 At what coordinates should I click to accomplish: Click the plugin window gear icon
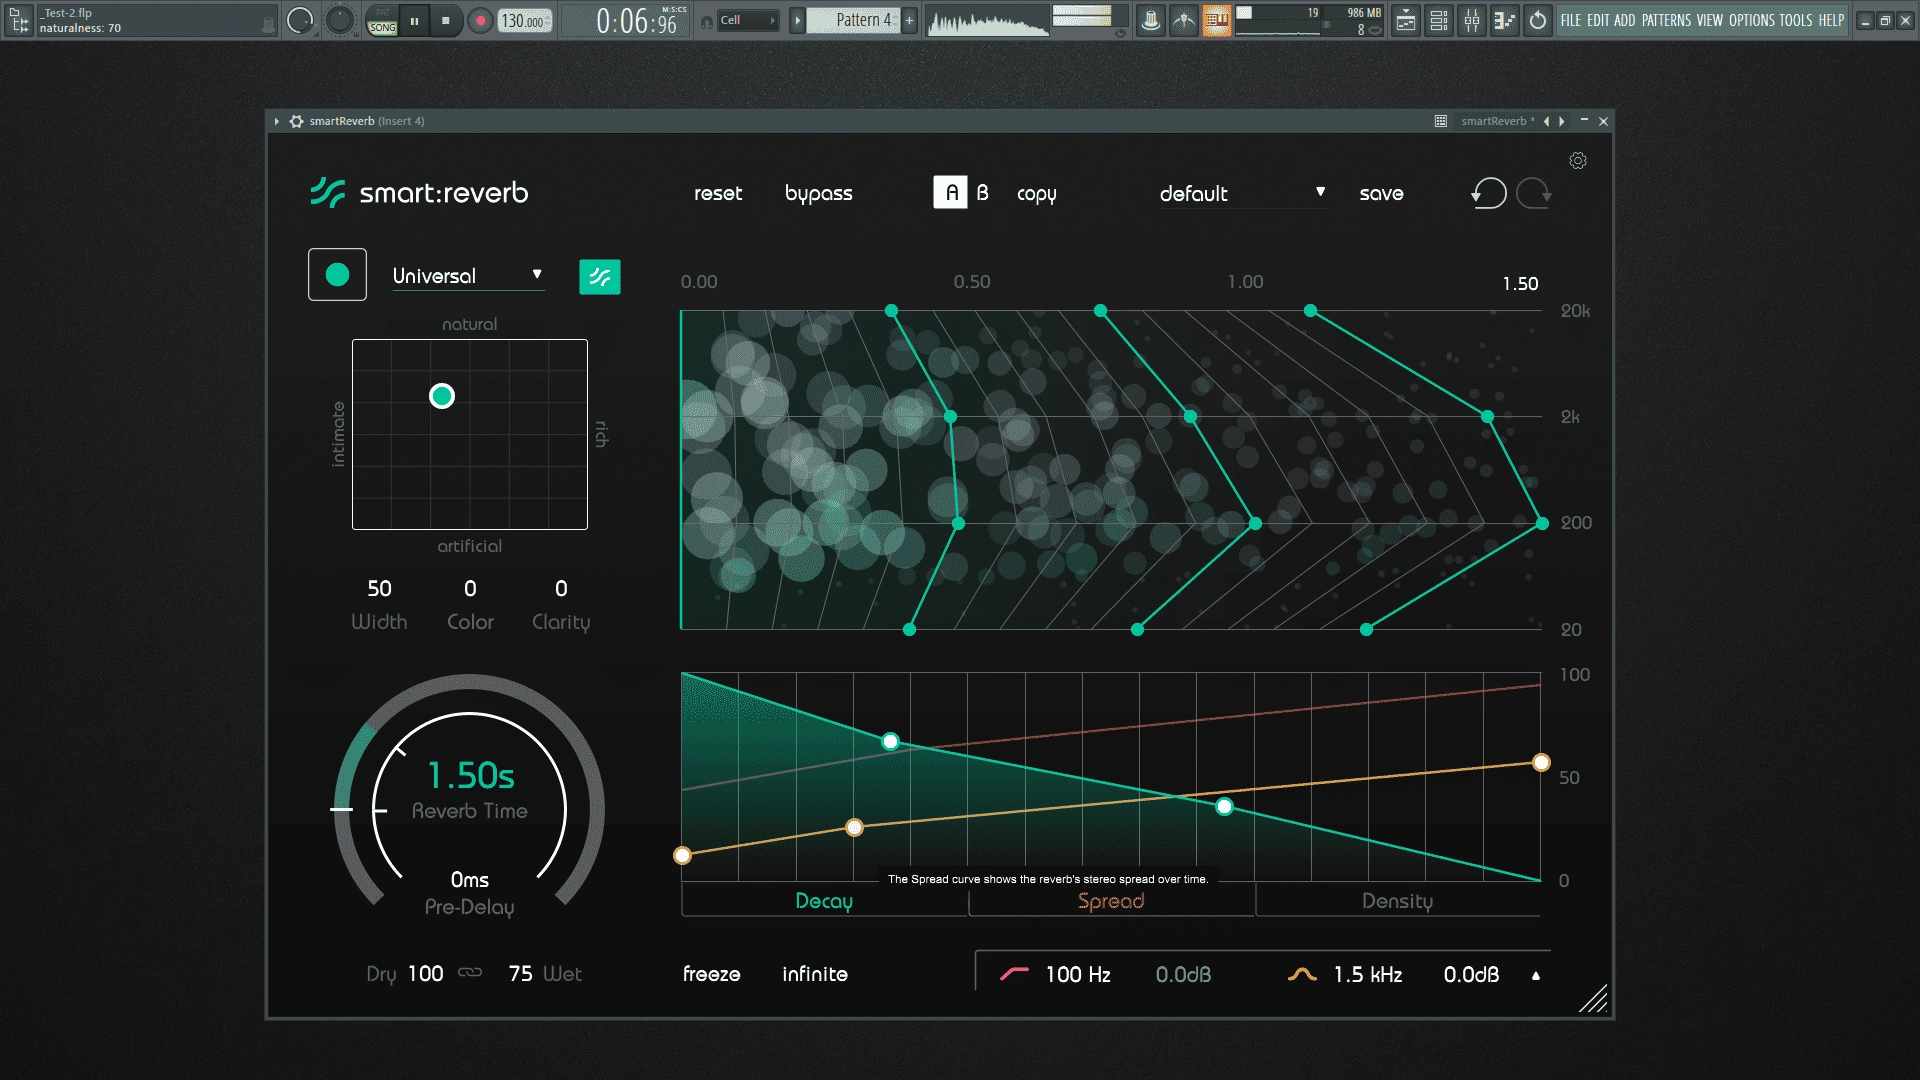pos(296,121)
